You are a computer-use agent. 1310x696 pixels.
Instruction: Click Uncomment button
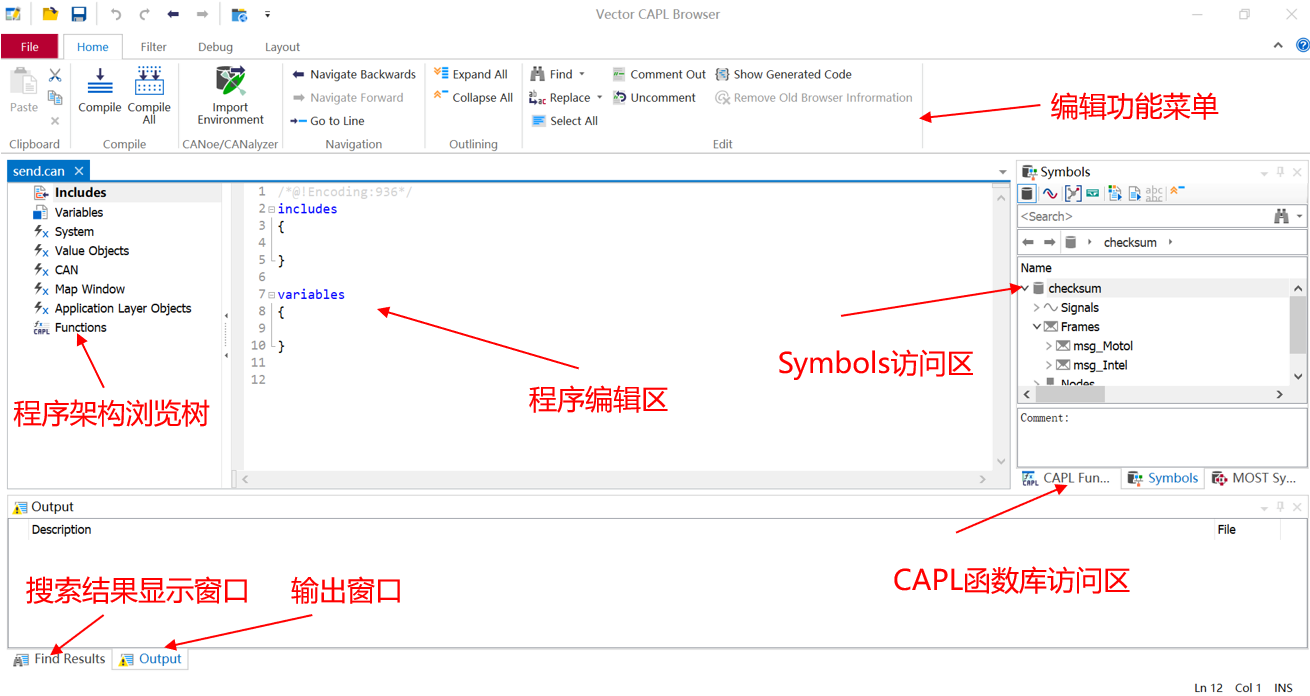pyautogui.click(x=654, y=98)
